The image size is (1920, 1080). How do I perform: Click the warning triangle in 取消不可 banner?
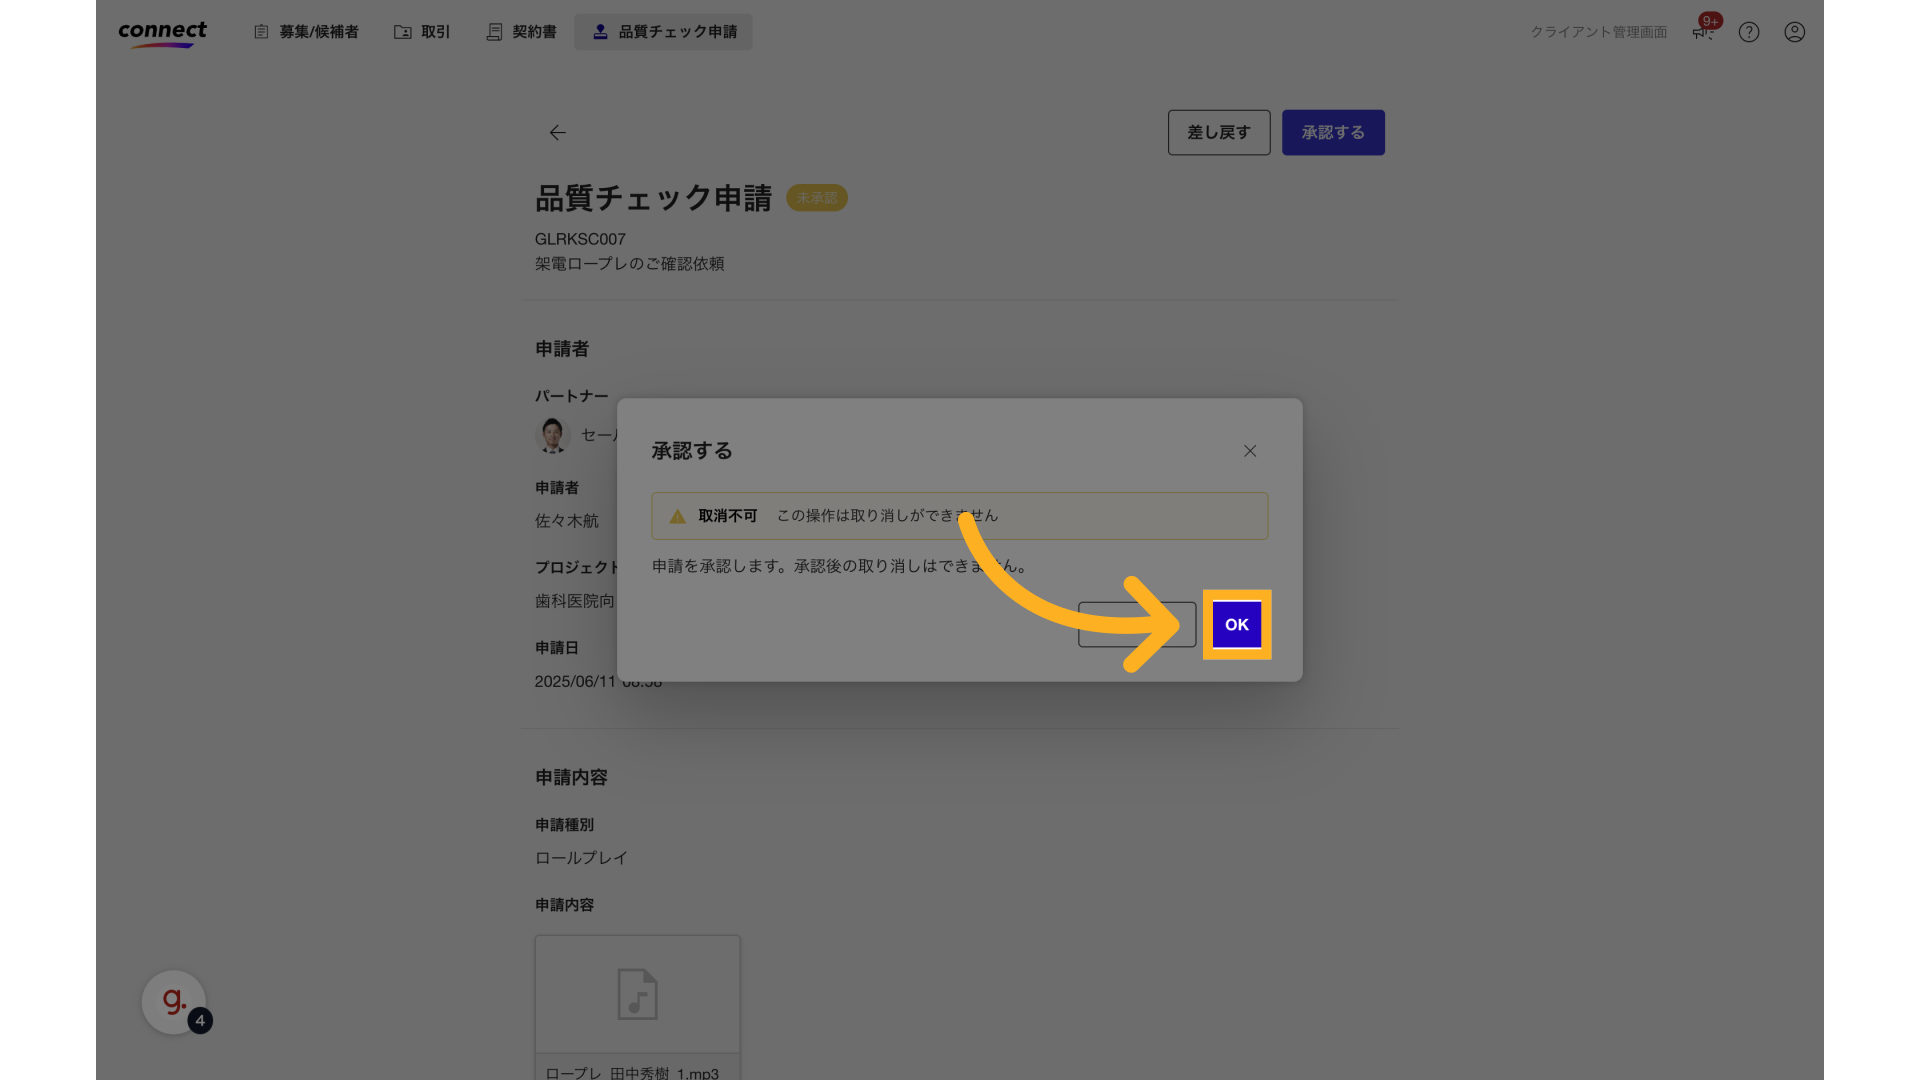pyautogui.click(x=678, y=516)
